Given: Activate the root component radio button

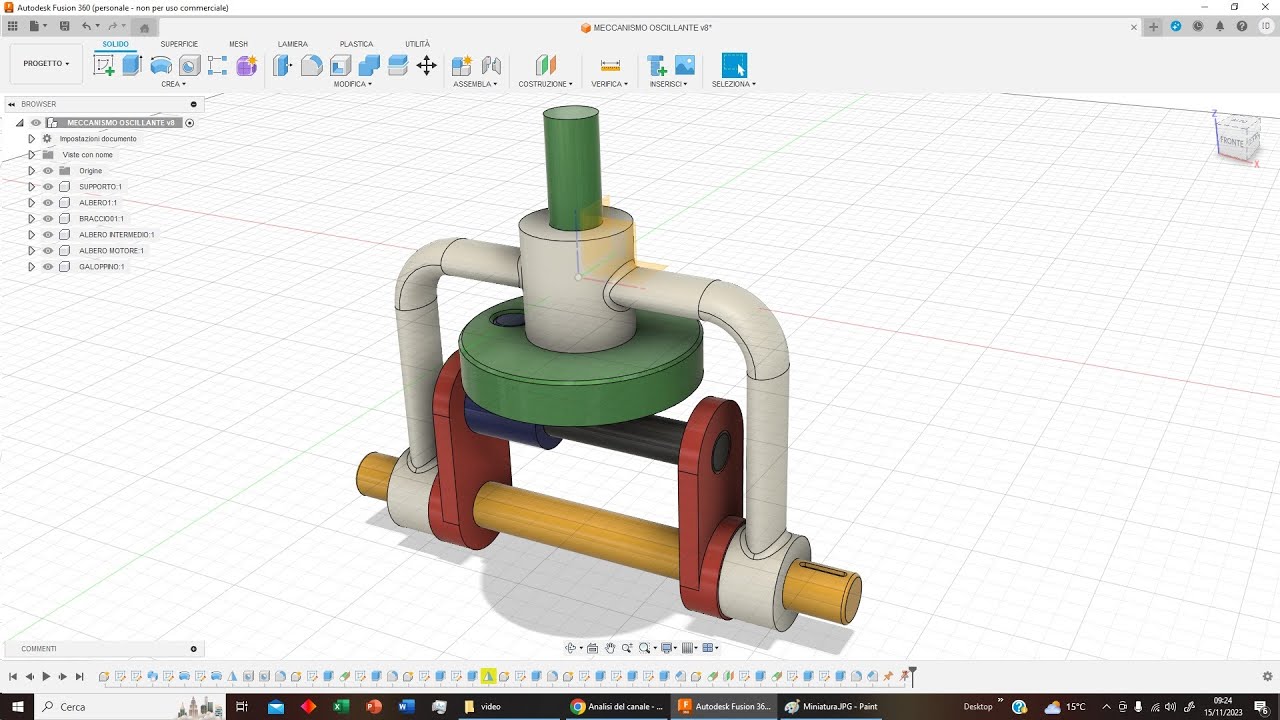Looking at the screenshot, I should (x=190, y=123).
